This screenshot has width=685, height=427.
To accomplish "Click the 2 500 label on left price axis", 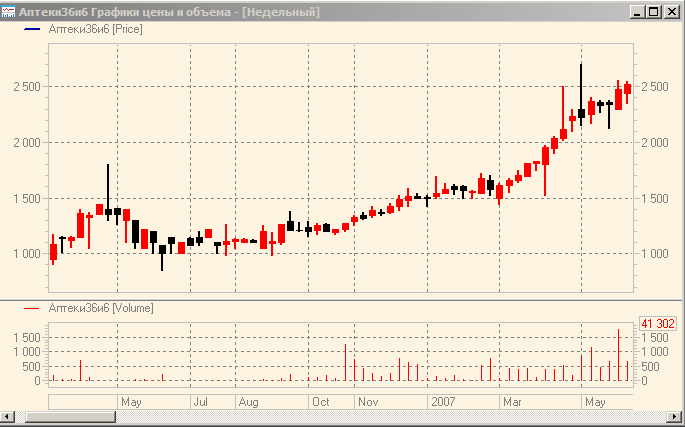I will (27, 87).
